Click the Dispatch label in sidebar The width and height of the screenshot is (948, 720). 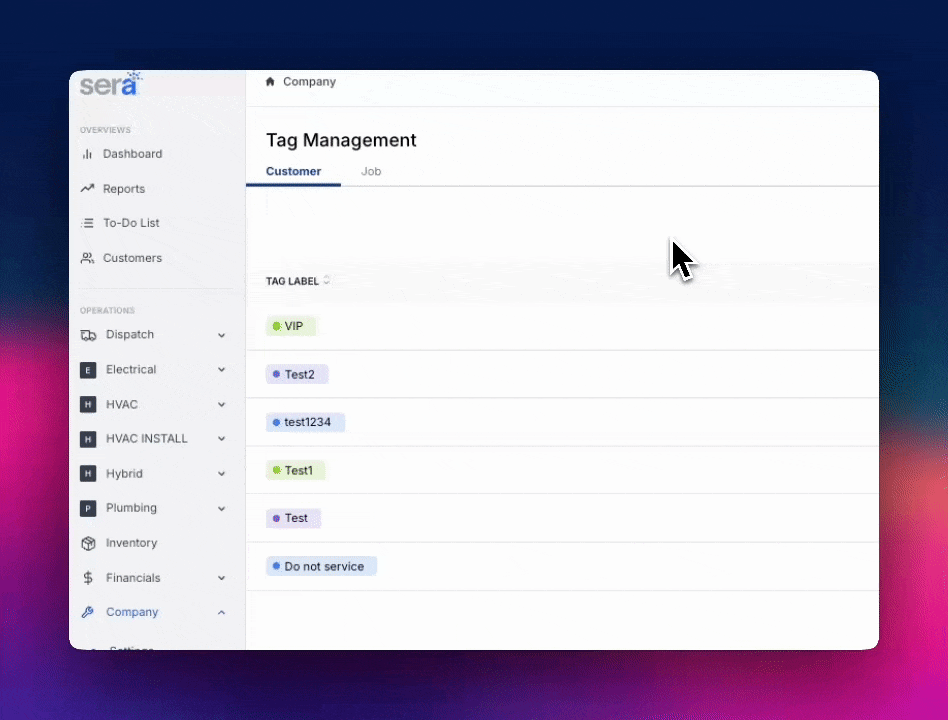(x=129, y=334)
